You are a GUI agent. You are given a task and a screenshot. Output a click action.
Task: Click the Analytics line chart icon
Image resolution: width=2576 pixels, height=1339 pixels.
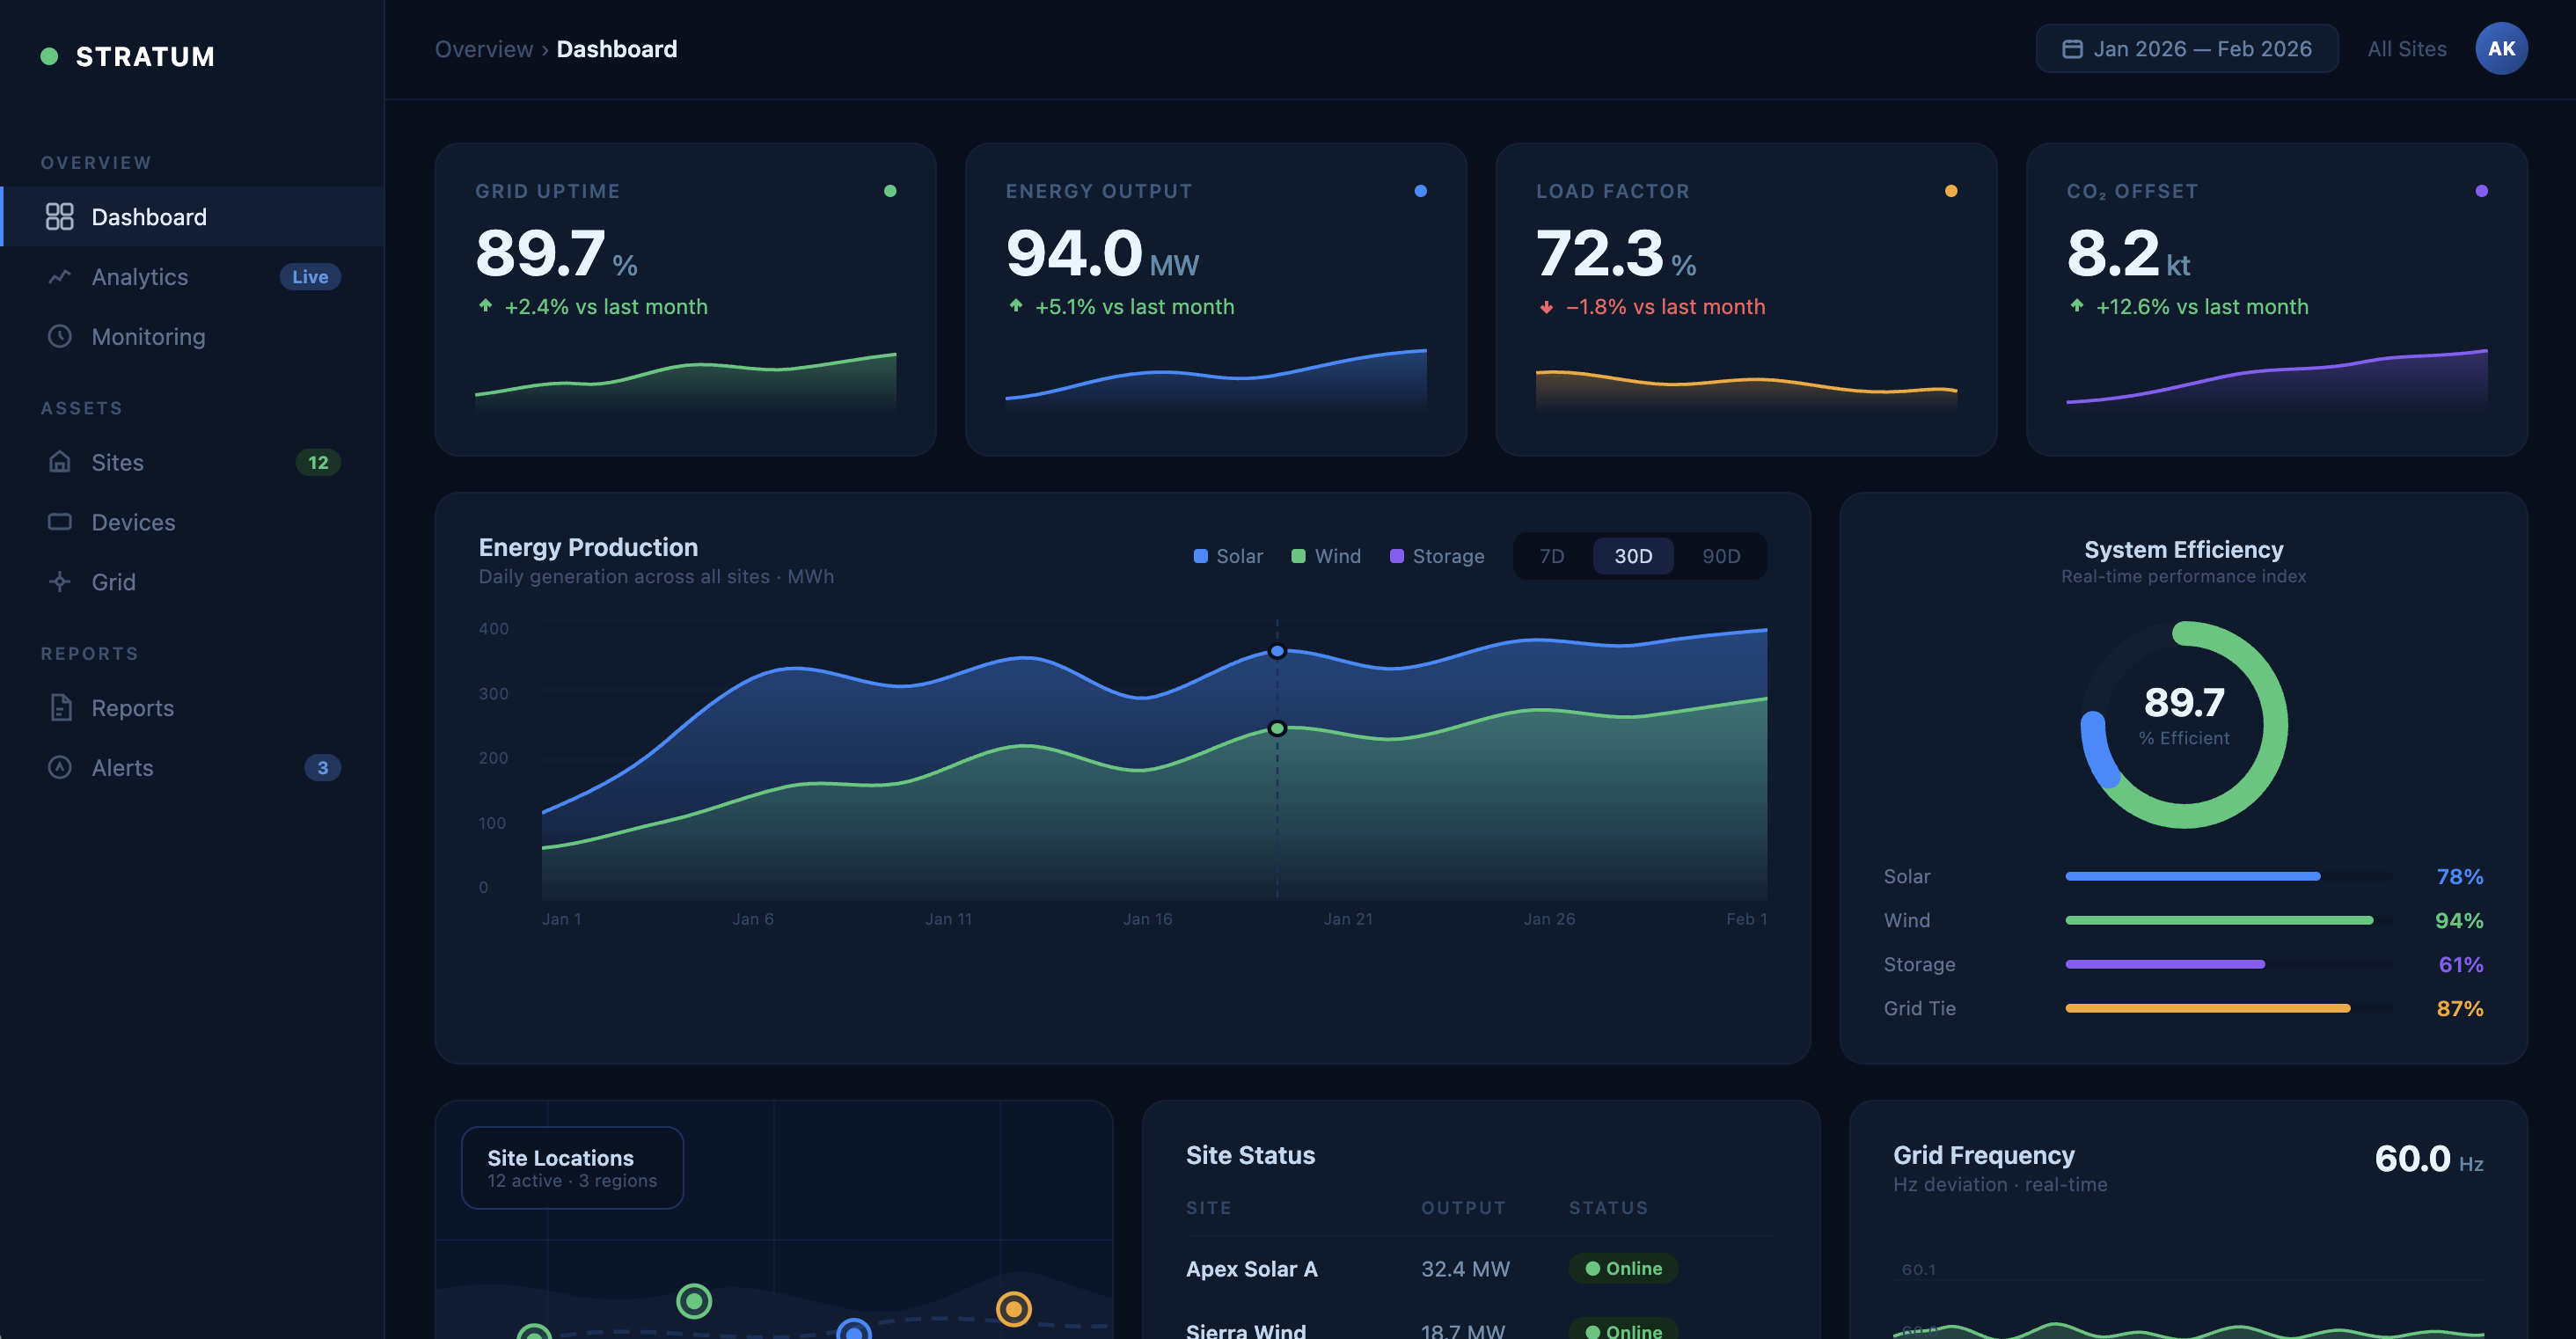(60, 276)
